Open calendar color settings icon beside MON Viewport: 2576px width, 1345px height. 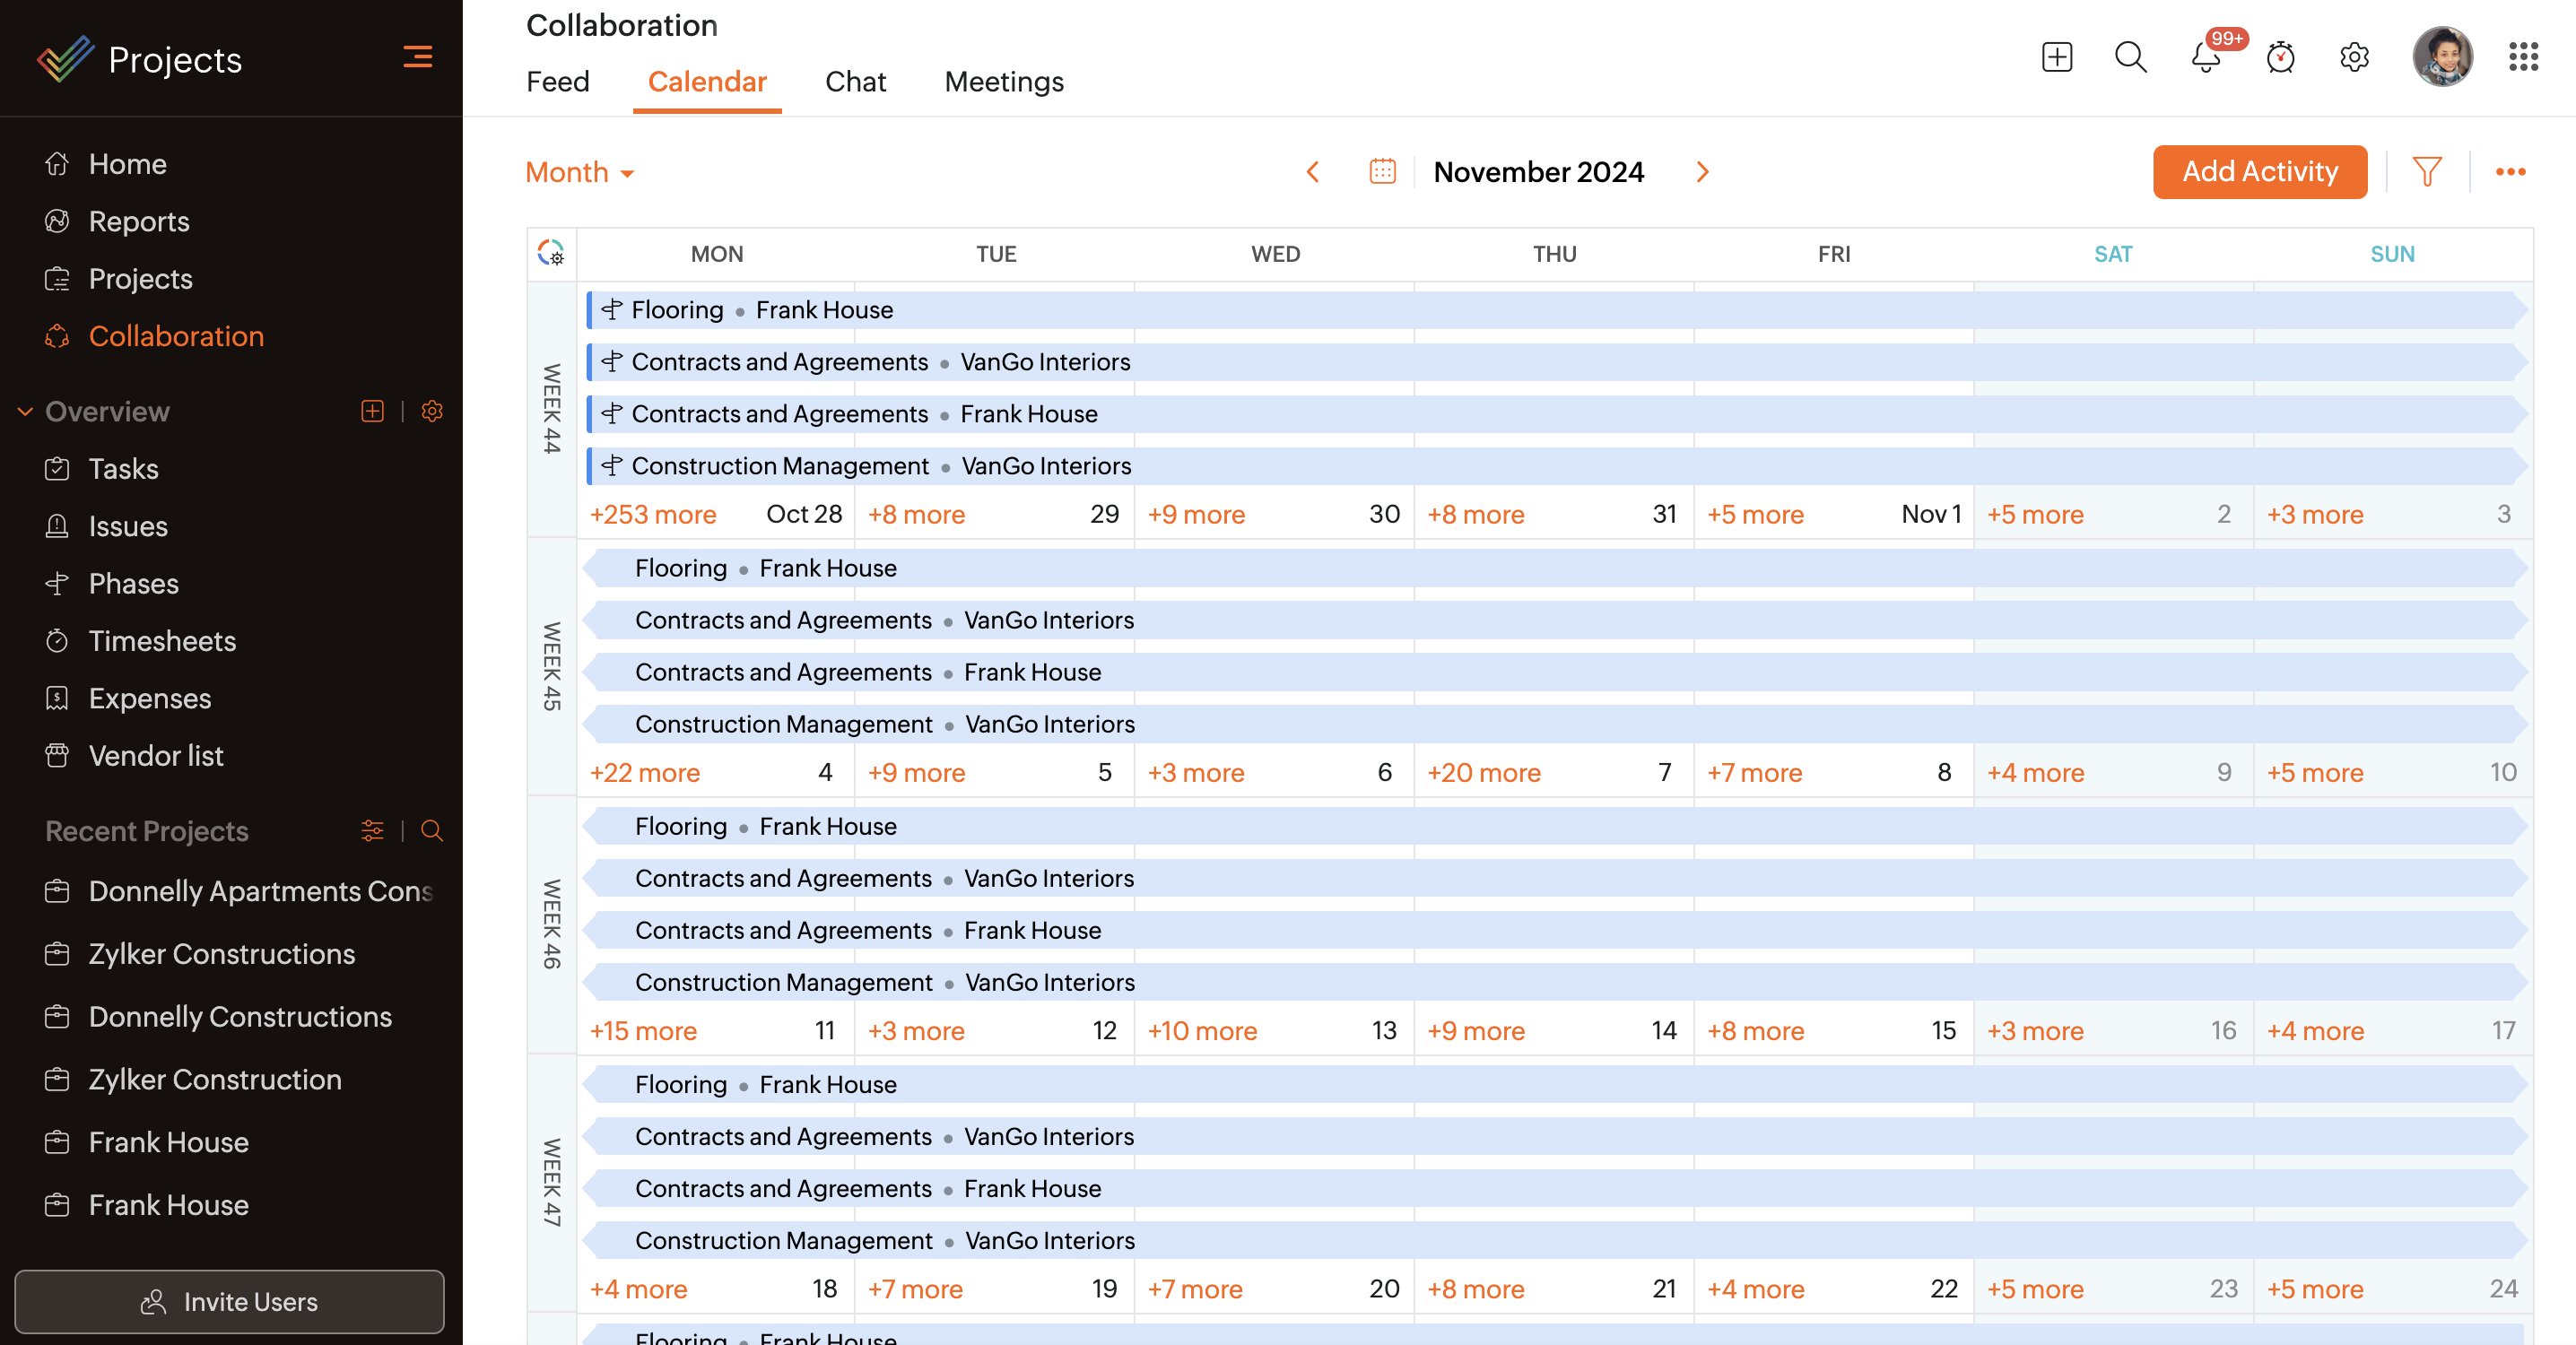[x=551, y=253]
